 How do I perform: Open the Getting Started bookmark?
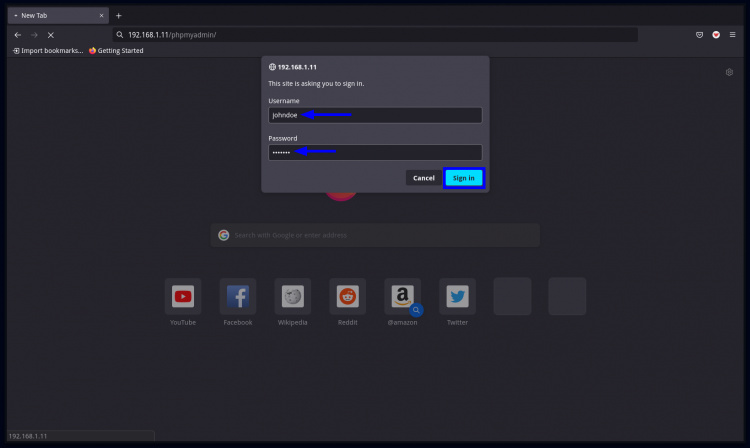[116, 50]
